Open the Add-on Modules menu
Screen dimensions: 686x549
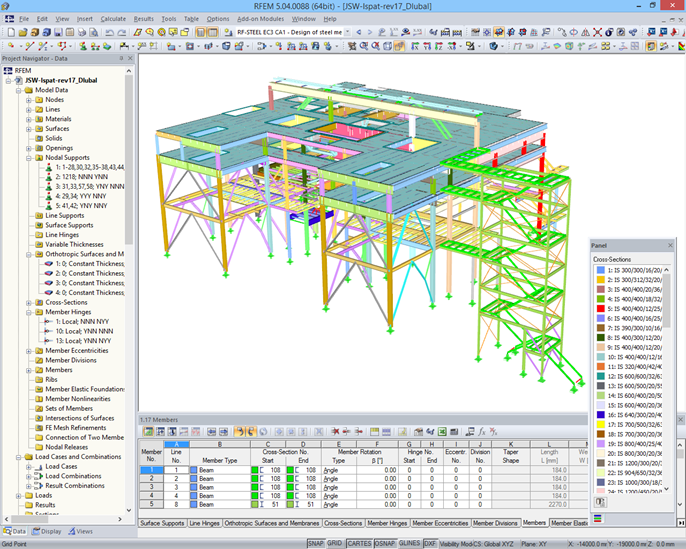pyautogui.click(x=260, y=19)
